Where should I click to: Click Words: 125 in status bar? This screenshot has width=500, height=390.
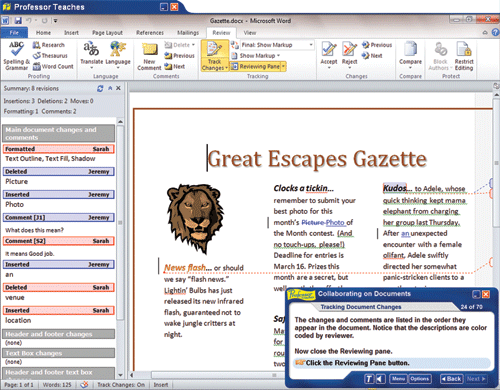tap(57, 385)
